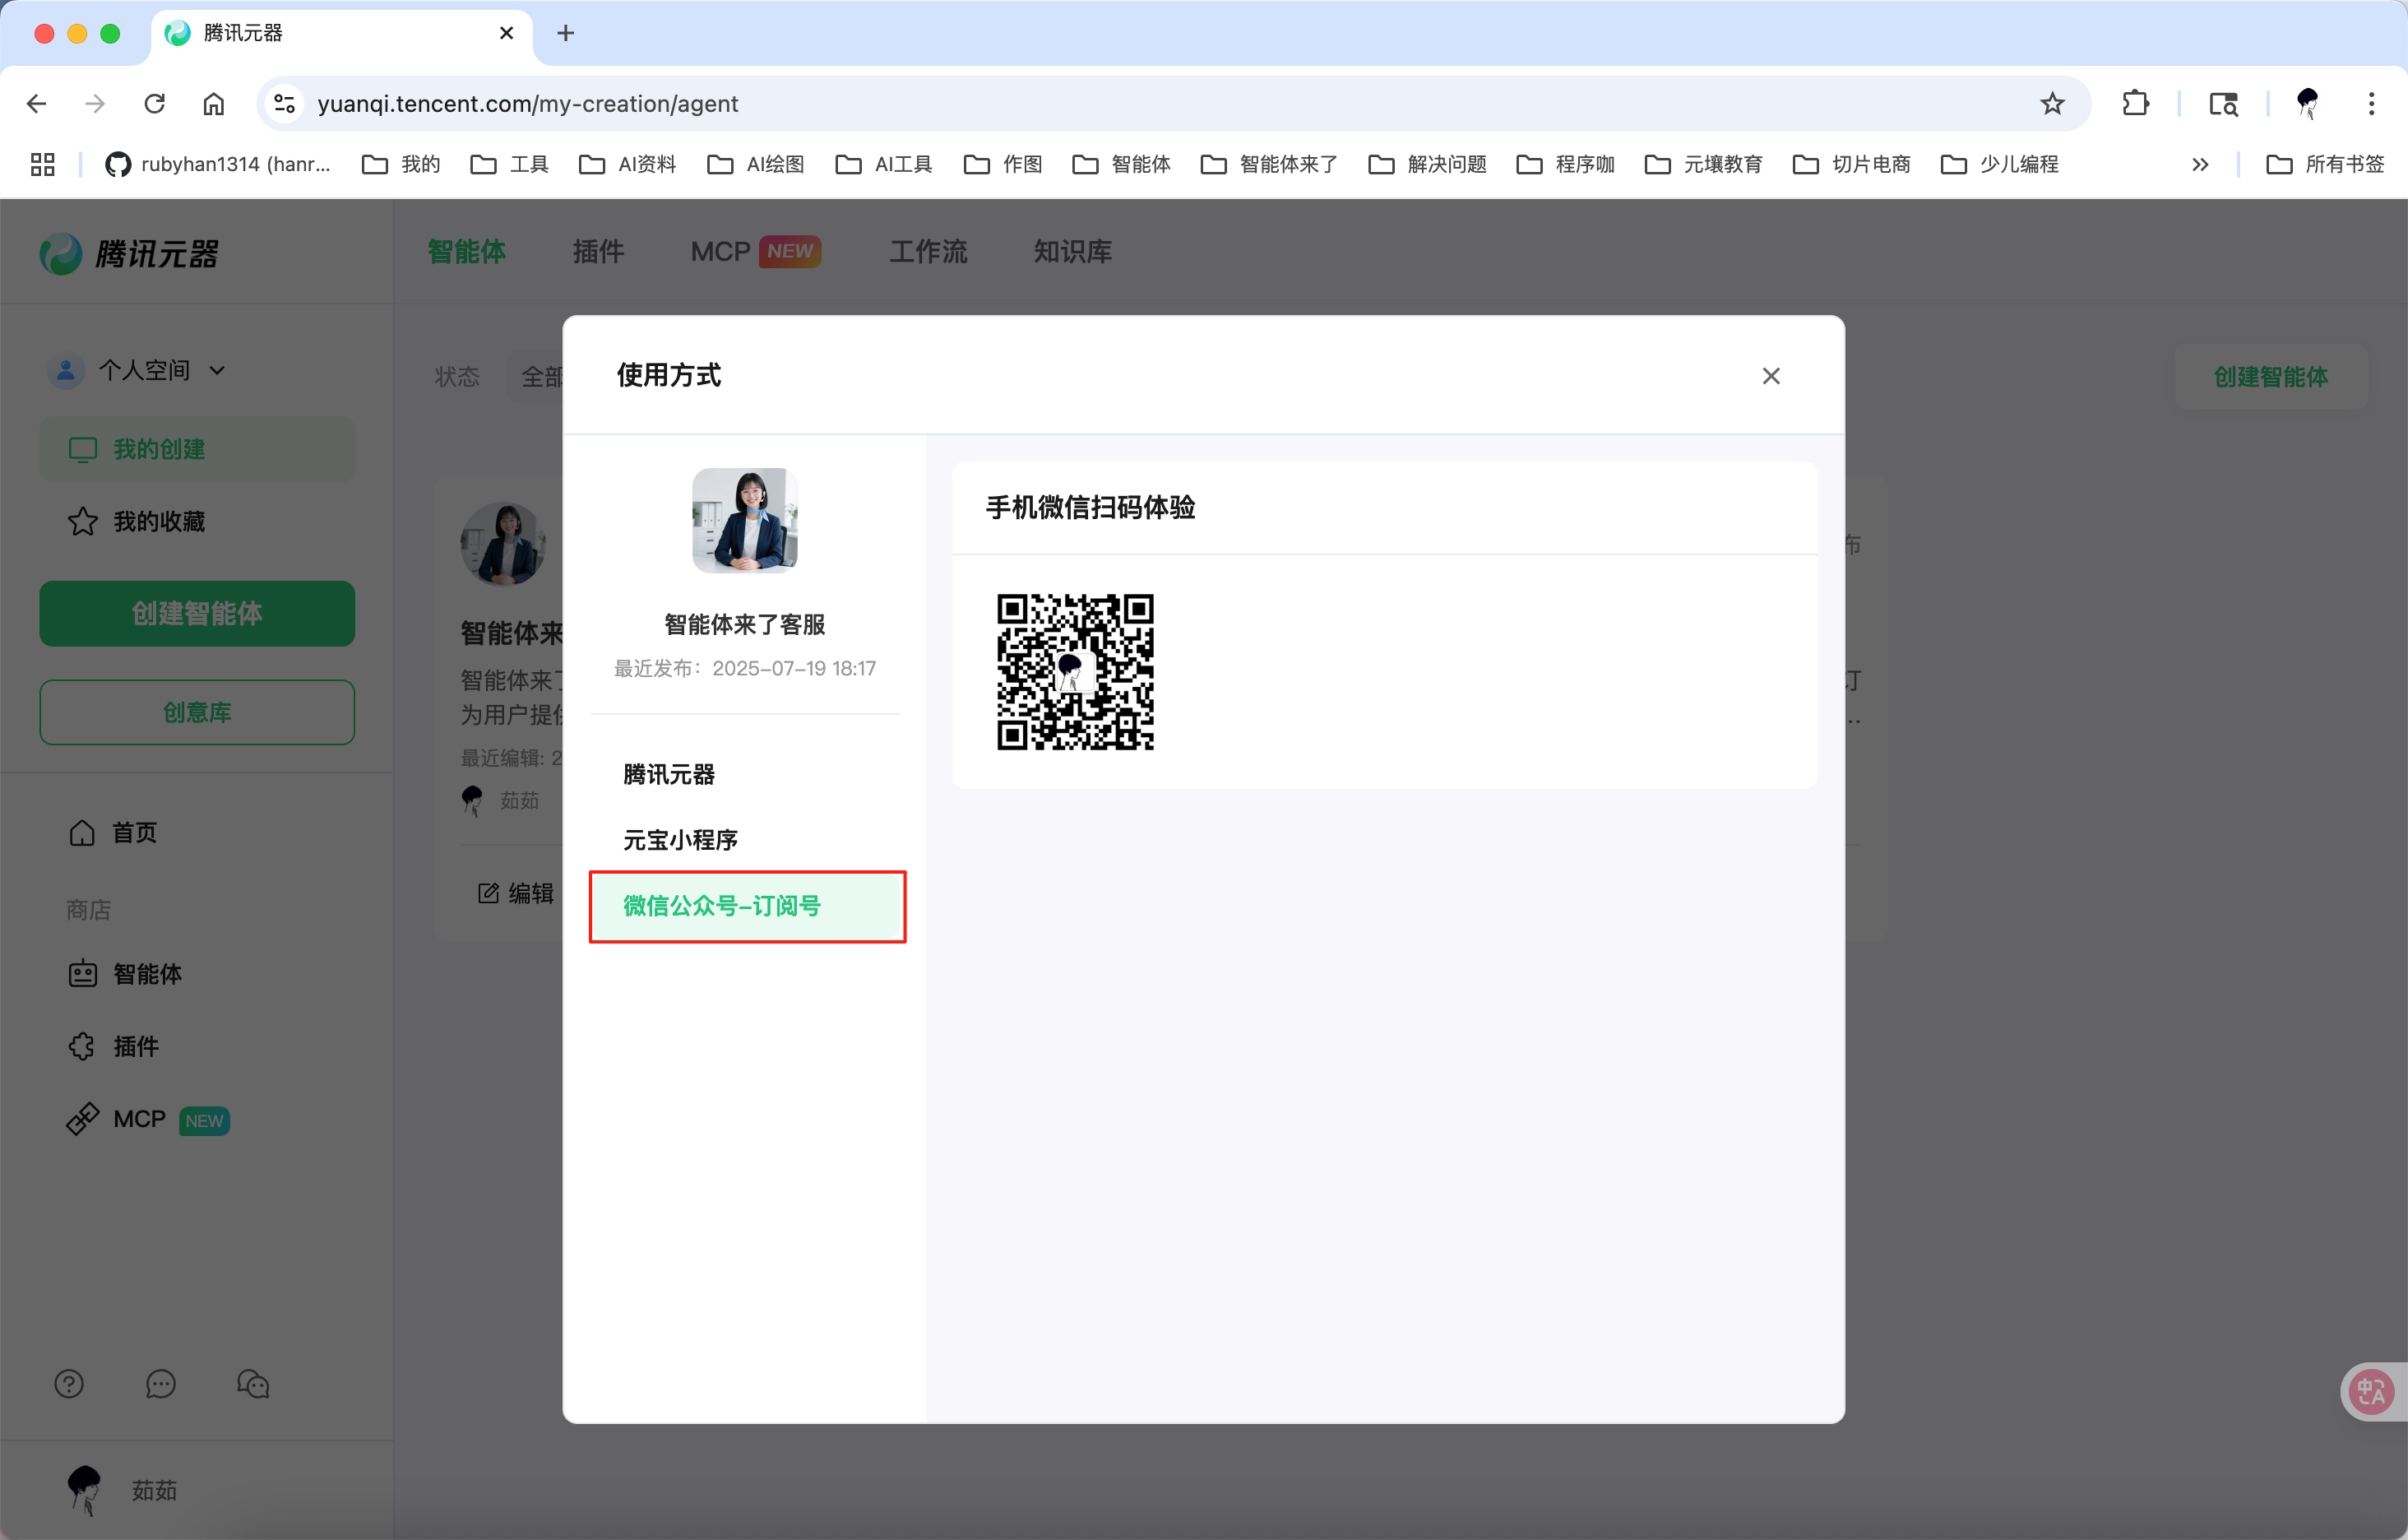Click the browser reload icon
The height and width of the screenshot is (1540, 2408).
coord(154,103)
